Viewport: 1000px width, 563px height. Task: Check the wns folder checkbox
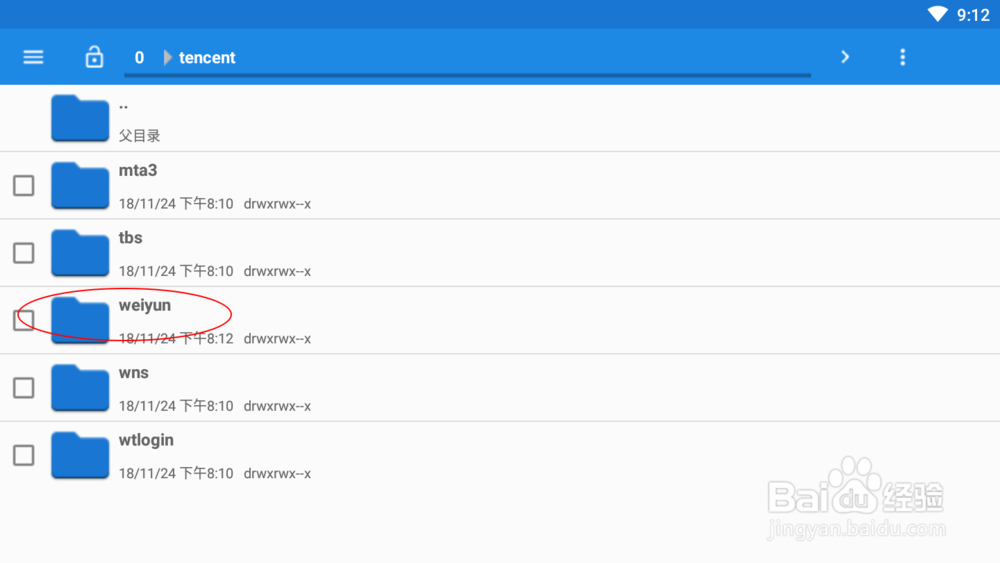[x=24, y=388]
